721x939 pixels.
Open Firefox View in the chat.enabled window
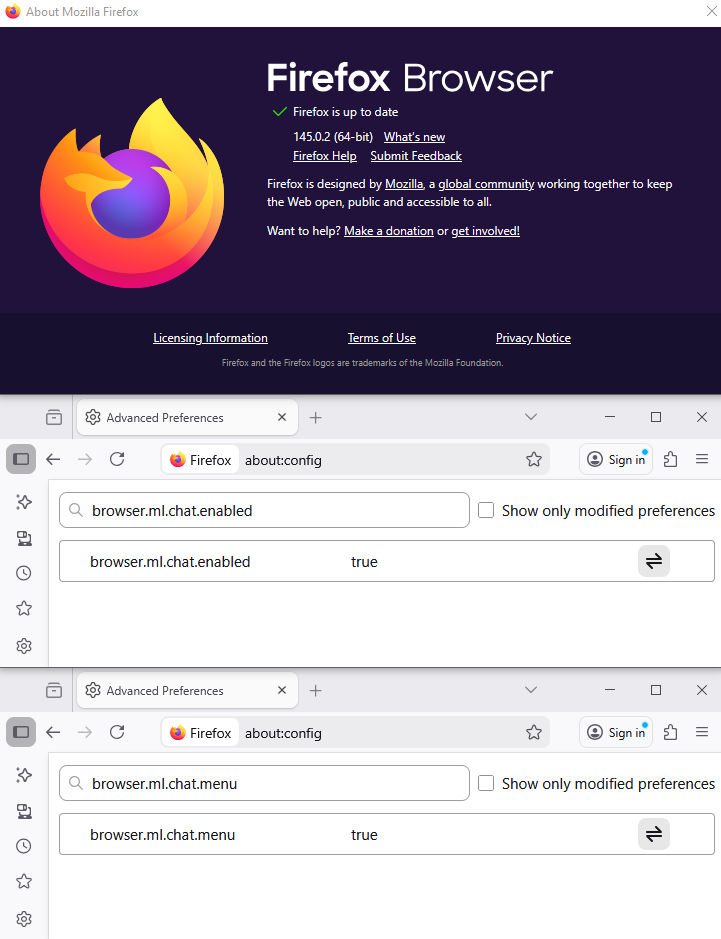(54, 417)
